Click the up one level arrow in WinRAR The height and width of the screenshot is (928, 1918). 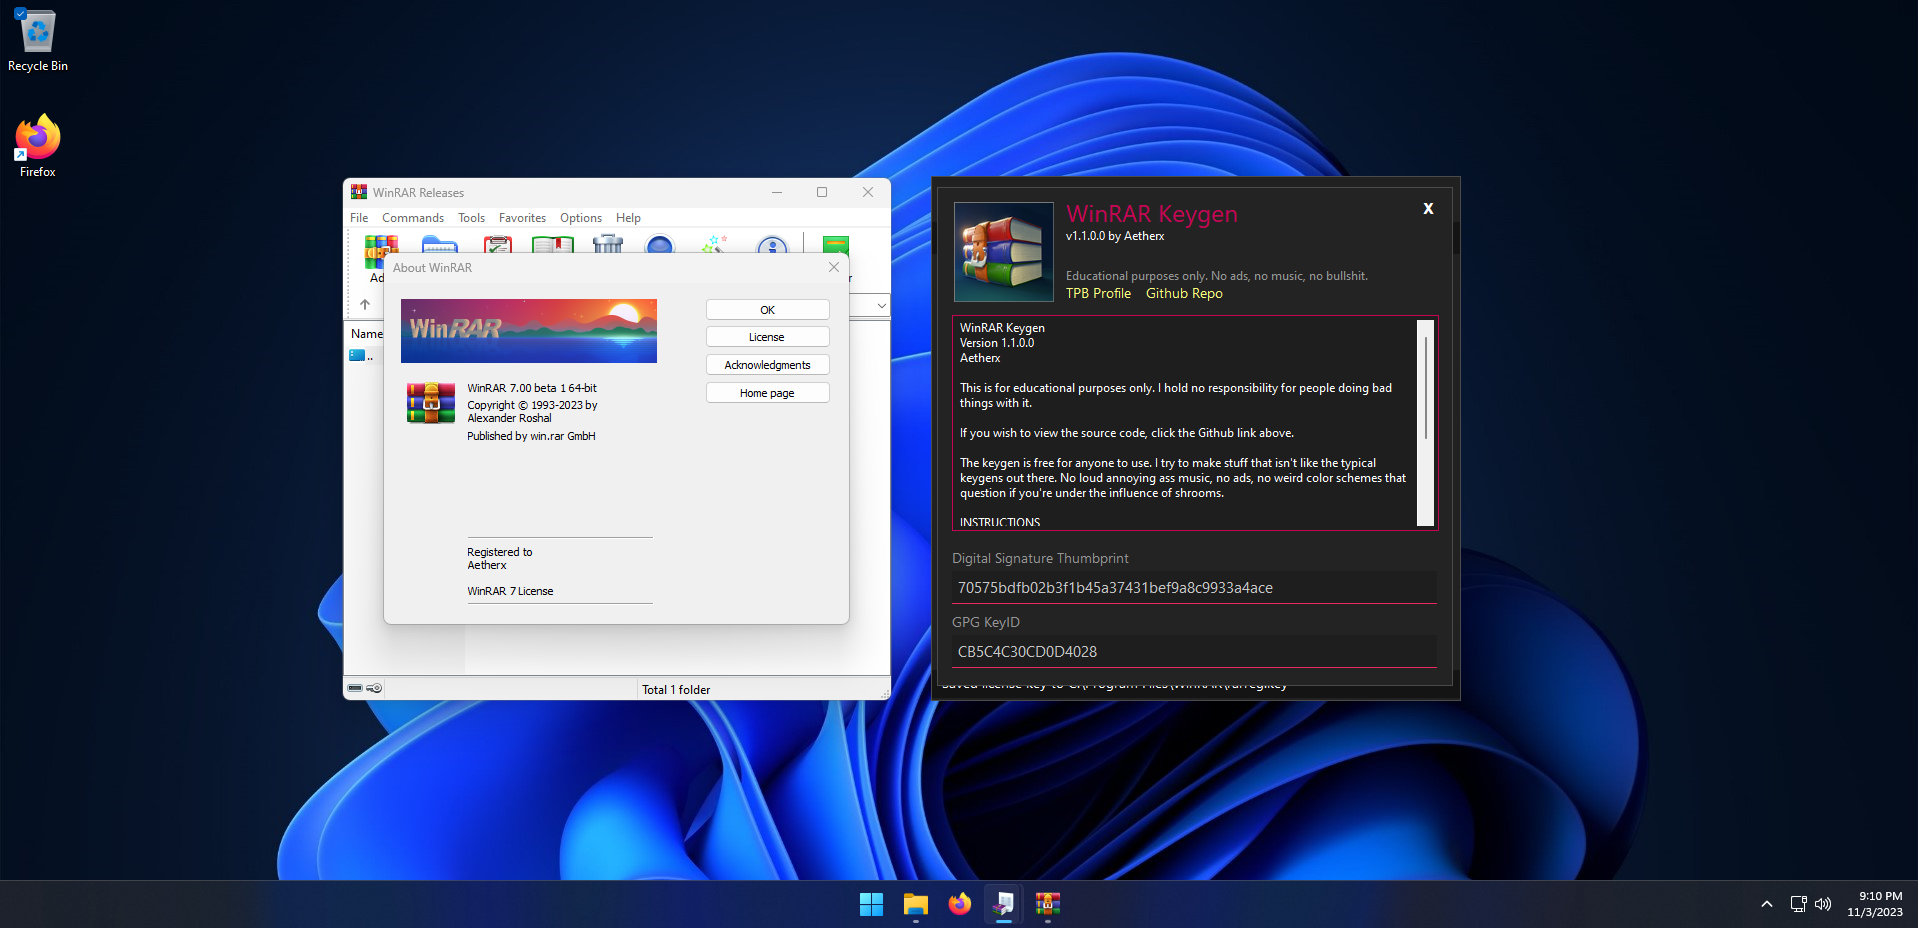(365, 305)
